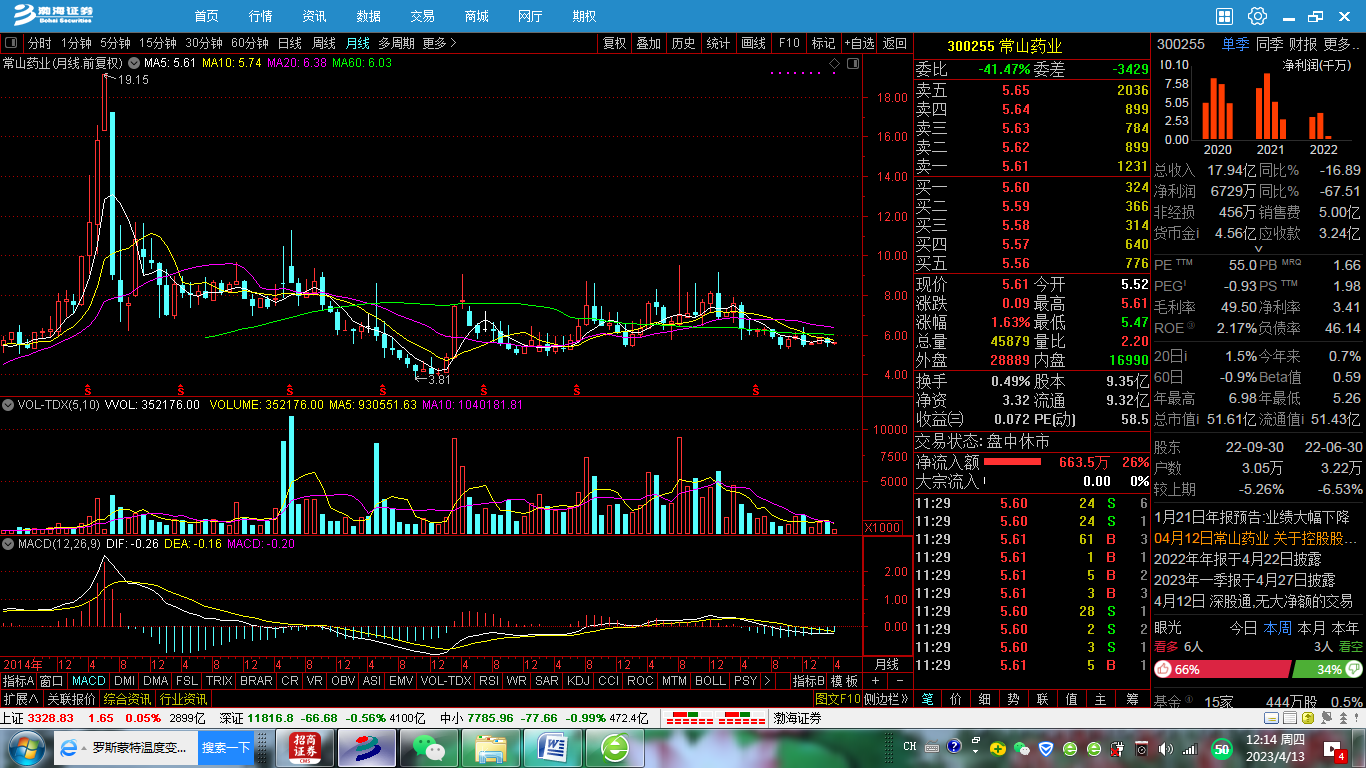
Task: Switch to Bohai Securities taskbar app
Action: 367,748
